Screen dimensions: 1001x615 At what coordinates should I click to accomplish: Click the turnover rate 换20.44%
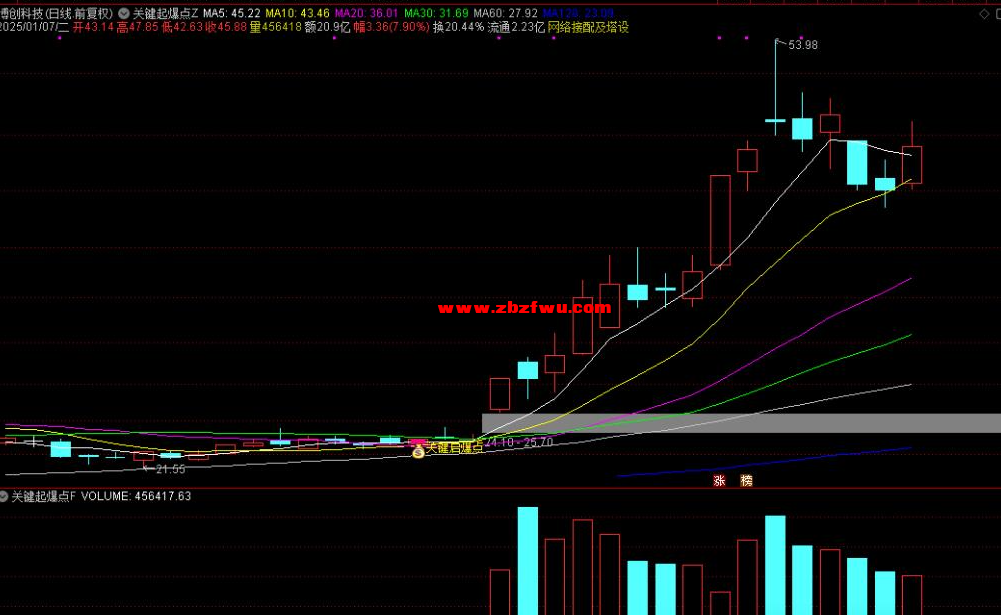(458, 27)
